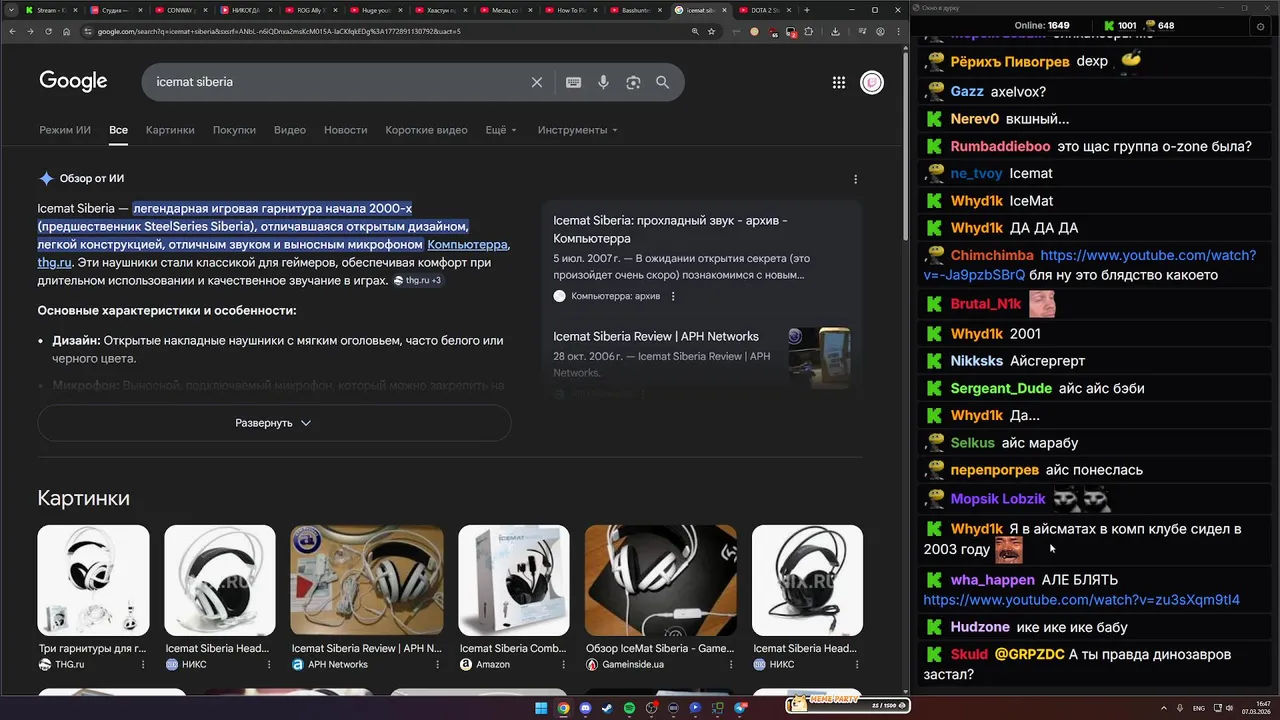
Task: Open Gameinside.ua review image thumbnail
Action: (661, 580)
